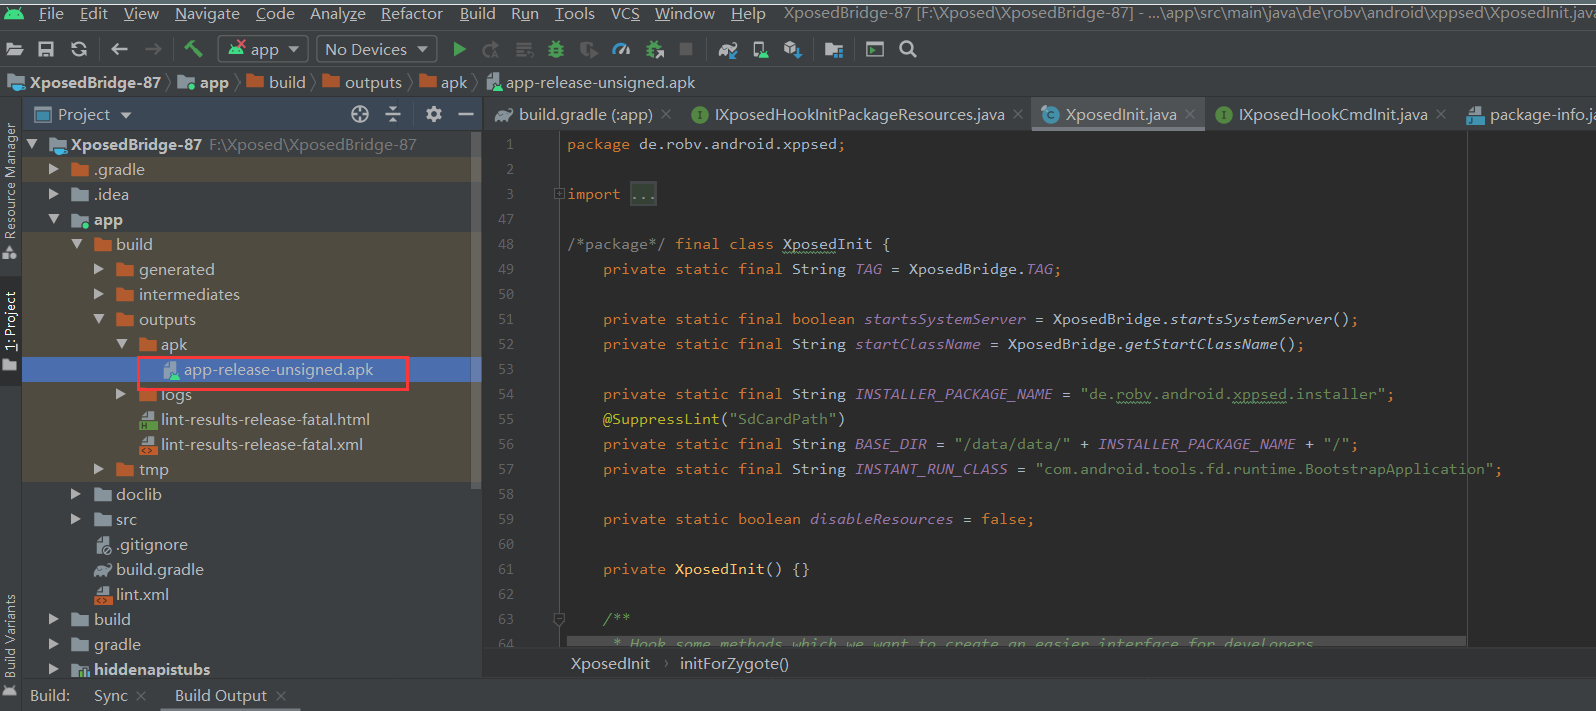Switch to IXposedHookCmdInit.java tab

(1332, 114)
